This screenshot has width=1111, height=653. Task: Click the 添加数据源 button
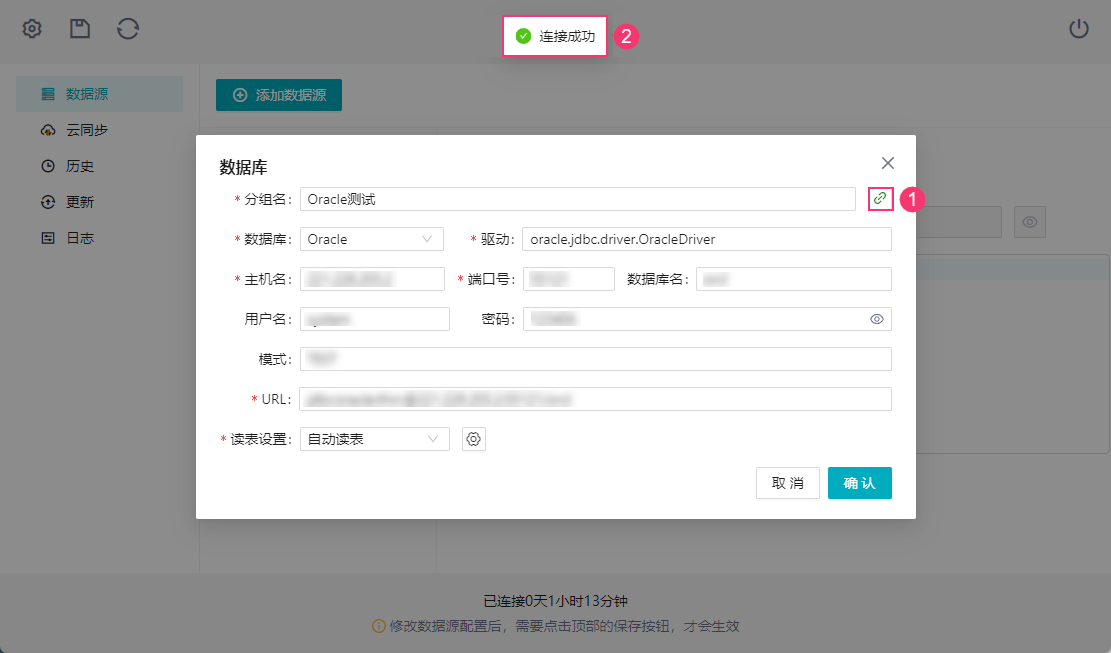pyautogui.click(x=279, y=95)
